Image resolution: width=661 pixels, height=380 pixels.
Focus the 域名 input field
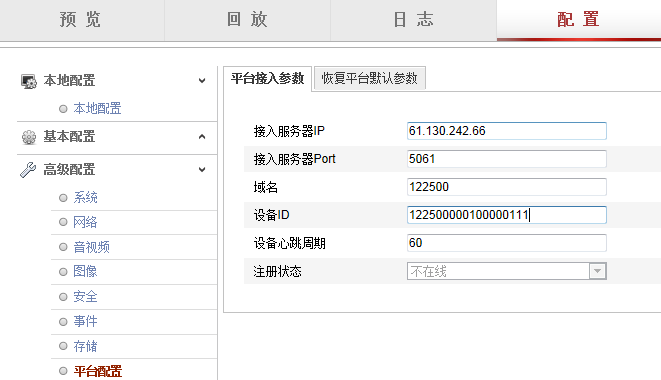tap(507, 187)
